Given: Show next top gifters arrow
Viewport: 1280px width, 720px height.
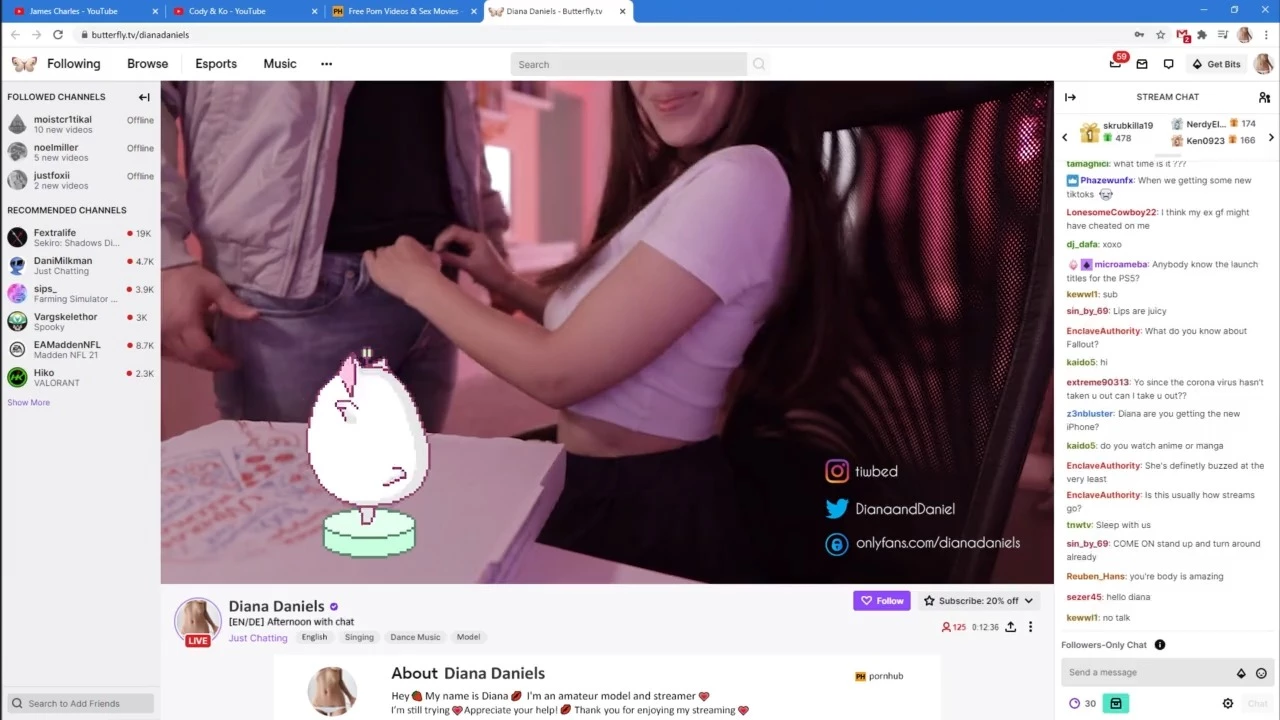Looking at the screenshot, I should (1271, 138).
